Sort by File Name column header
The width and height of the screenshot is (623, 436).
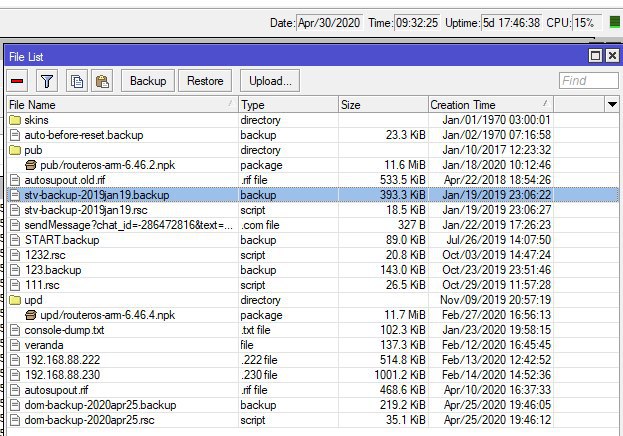coord(122,105)
